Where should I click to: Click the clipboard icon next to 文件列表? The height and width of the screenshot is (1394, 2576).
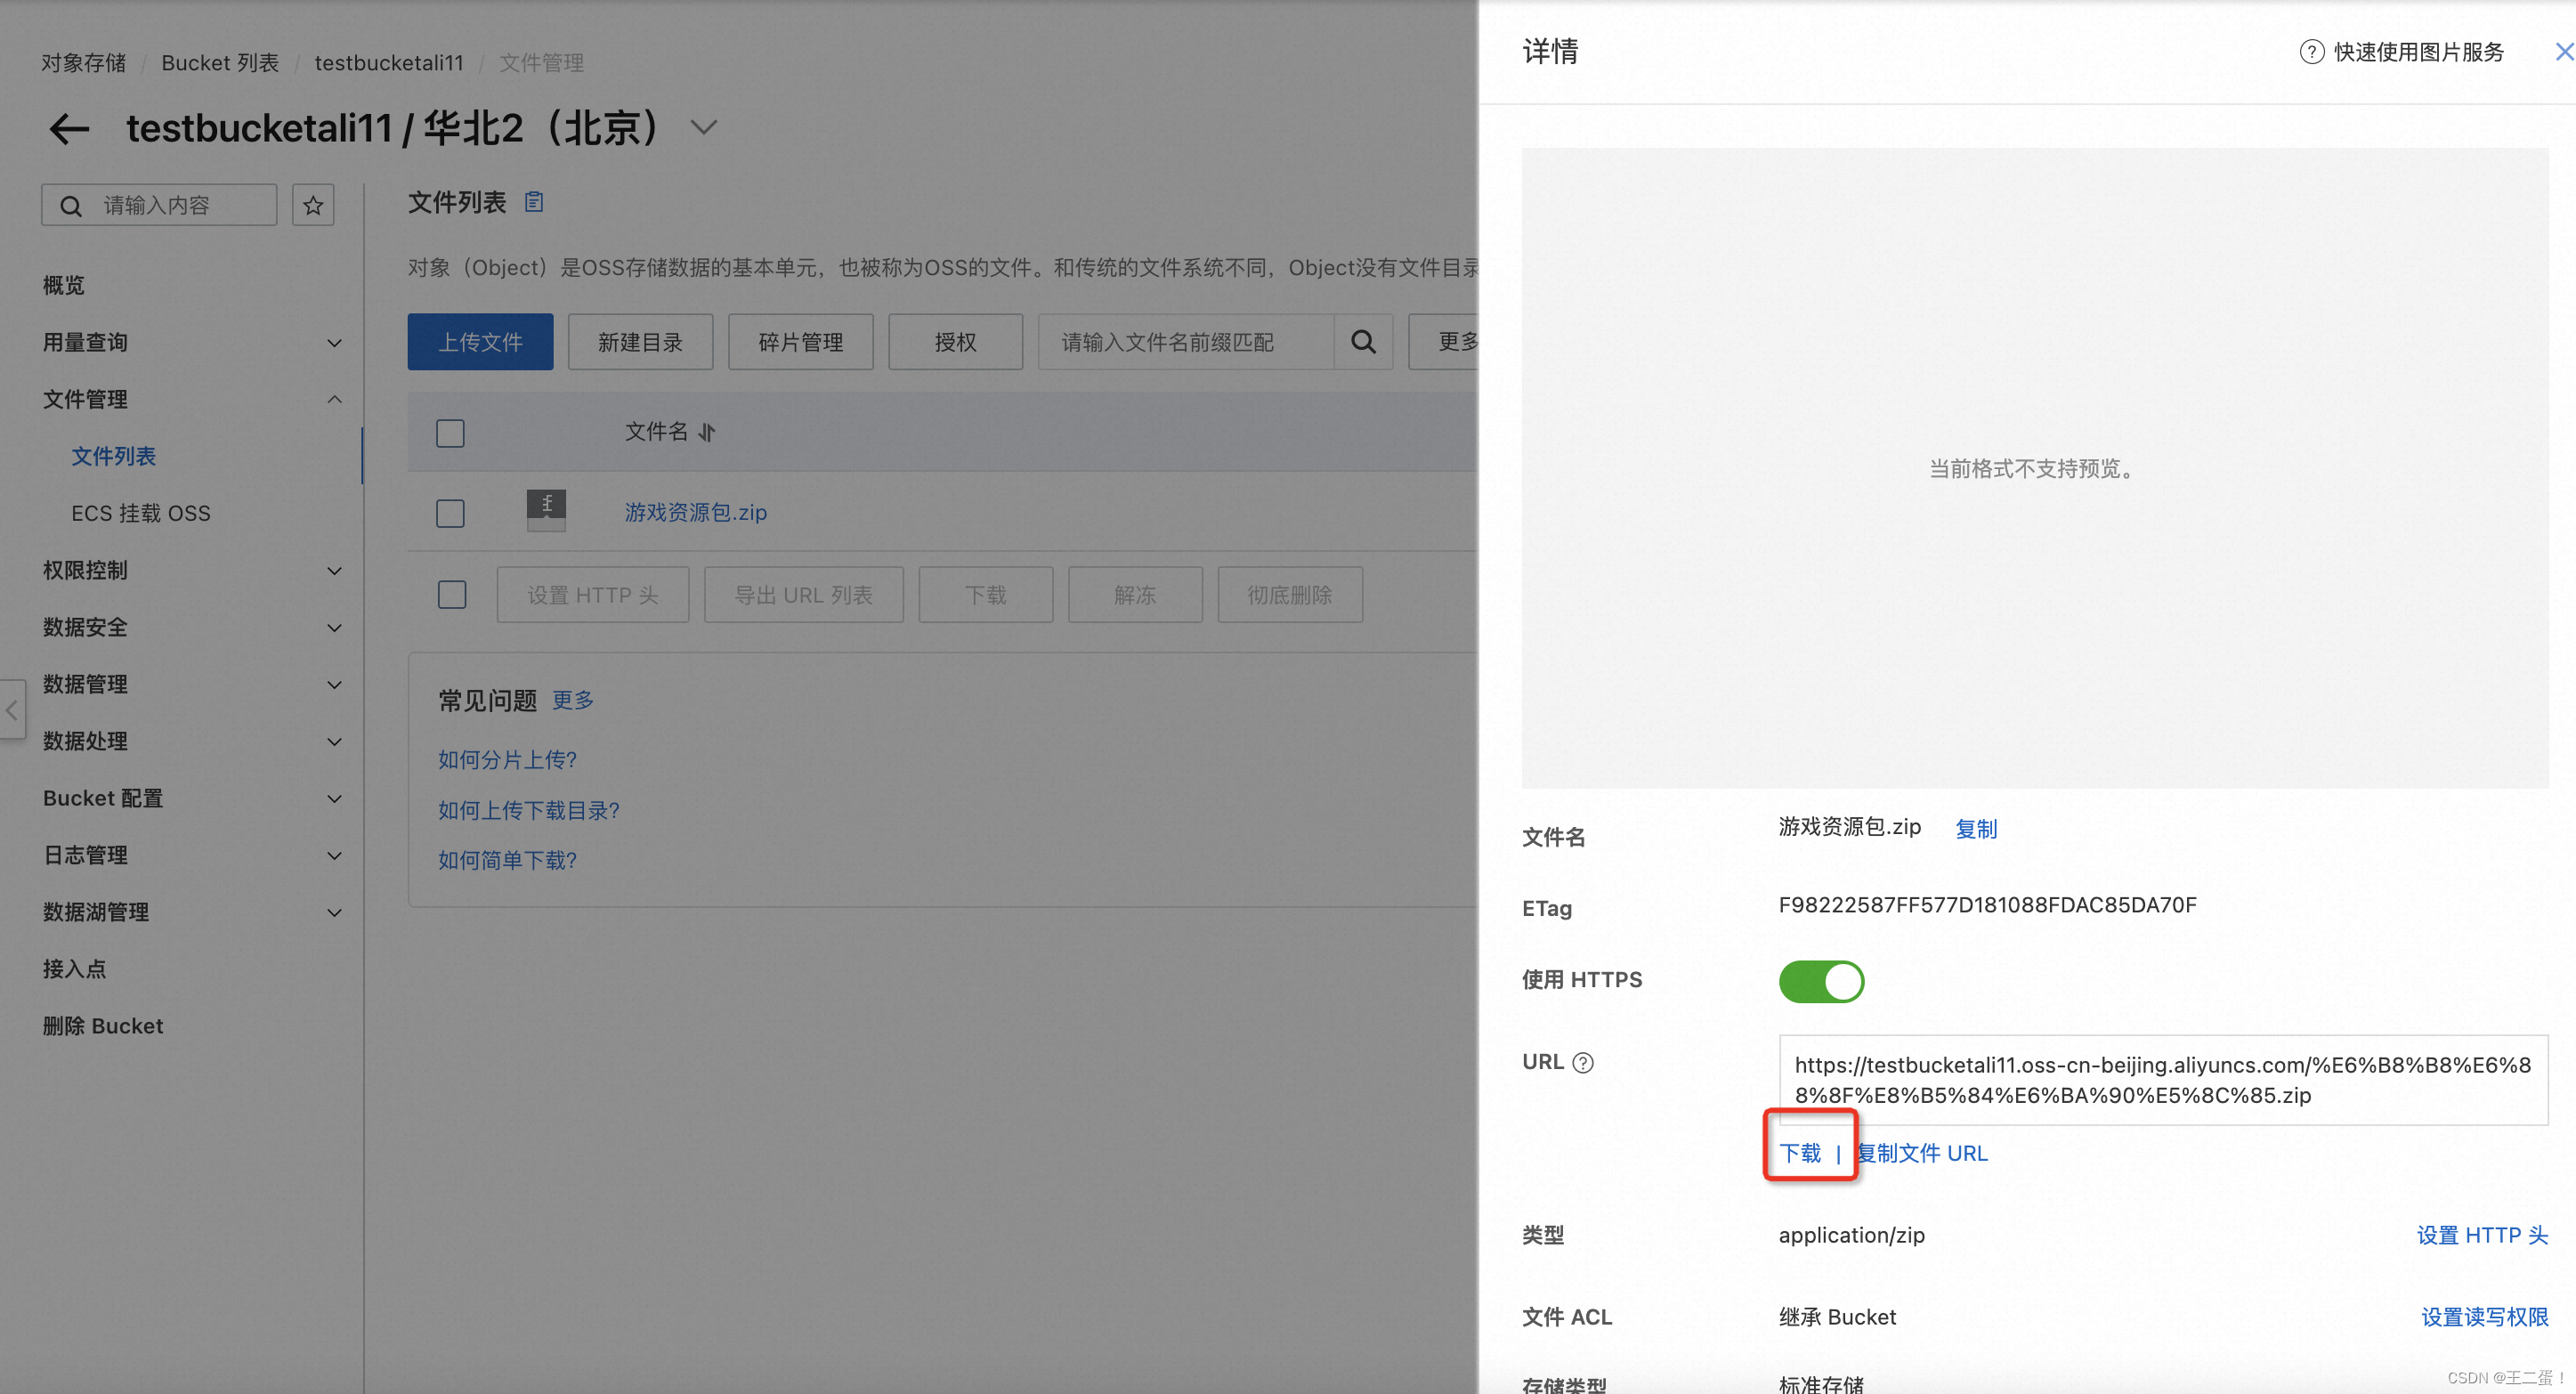(534, 202)
